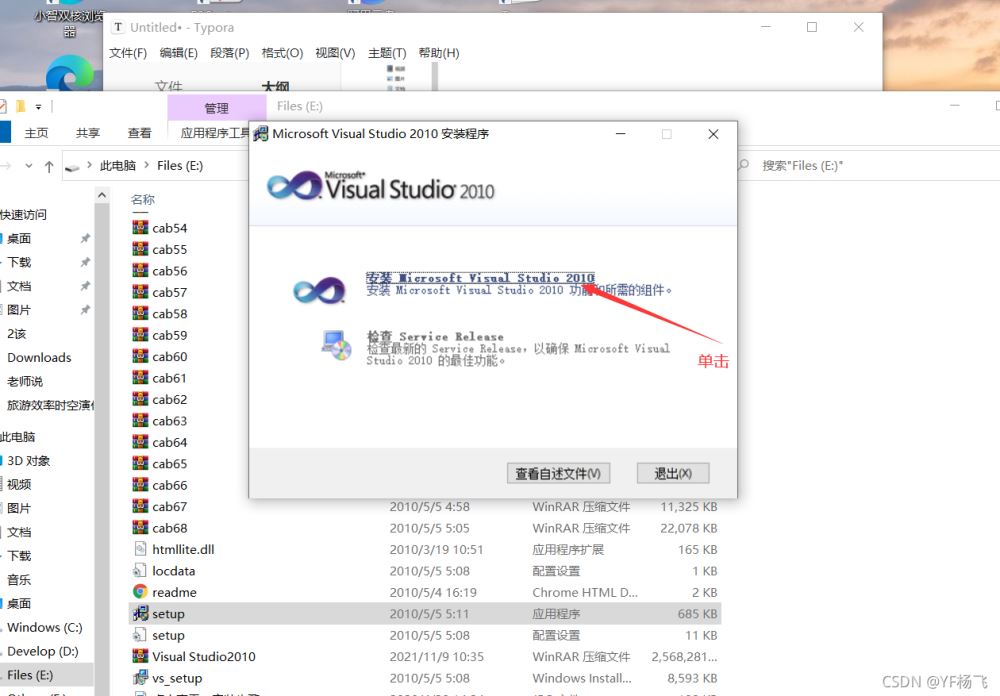
Task: Select the cab57 archive icon
Action: 140,292
